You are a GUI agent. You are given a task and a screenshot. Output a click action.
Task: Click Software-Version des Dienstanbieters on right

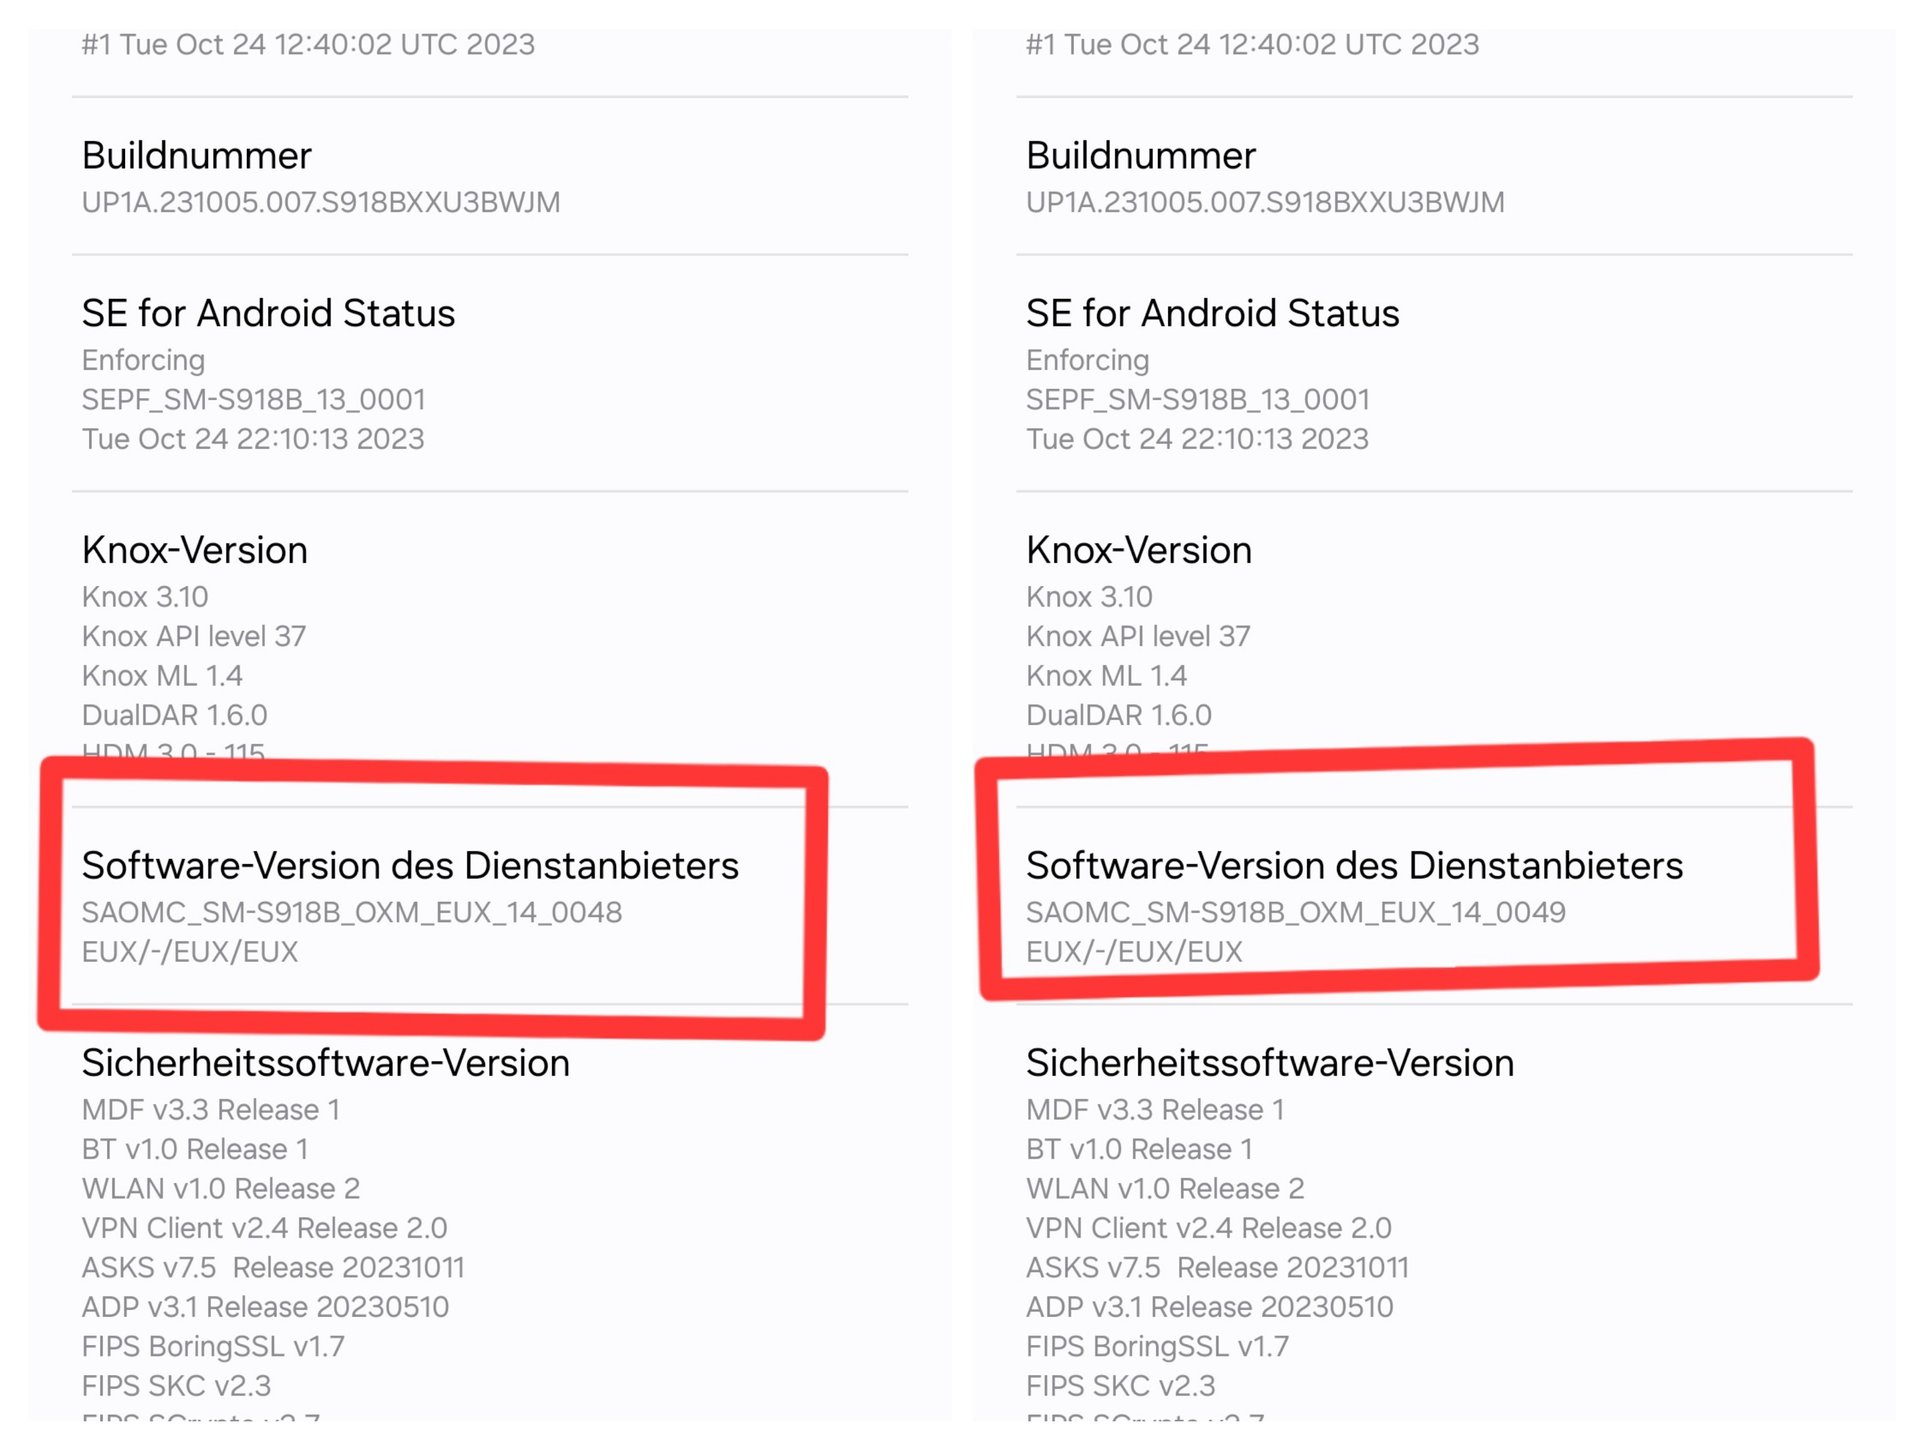pyautogui.click(x=1354, y=866)
